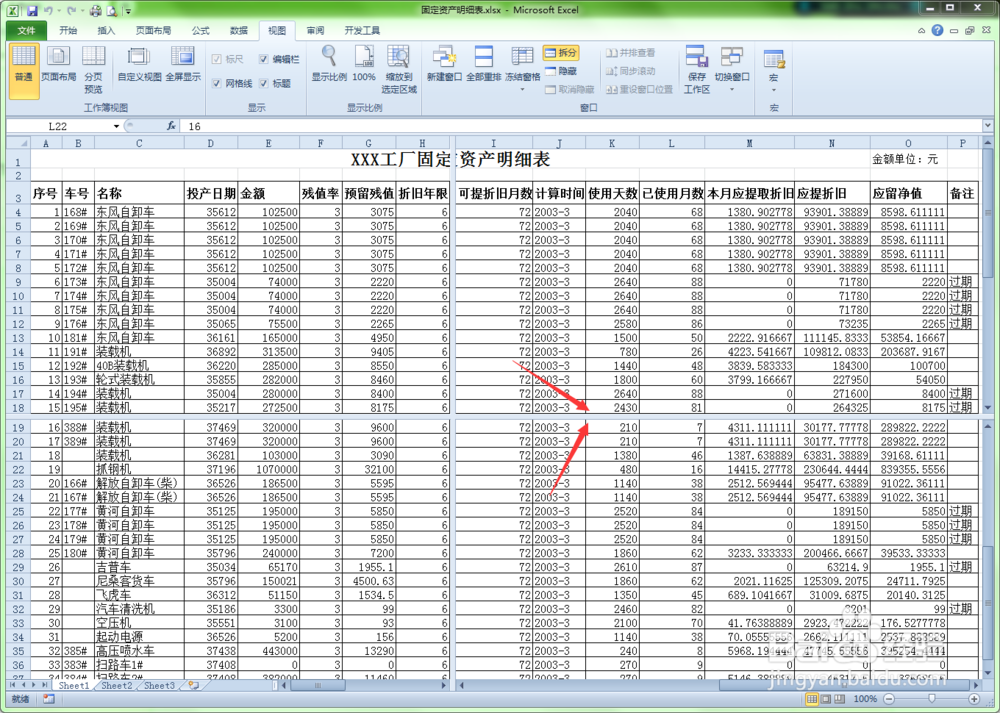This screenshot has width=1000, height=713.
Task: Open the Zoom (显示比例) dialog
Action: coord(329,65)
